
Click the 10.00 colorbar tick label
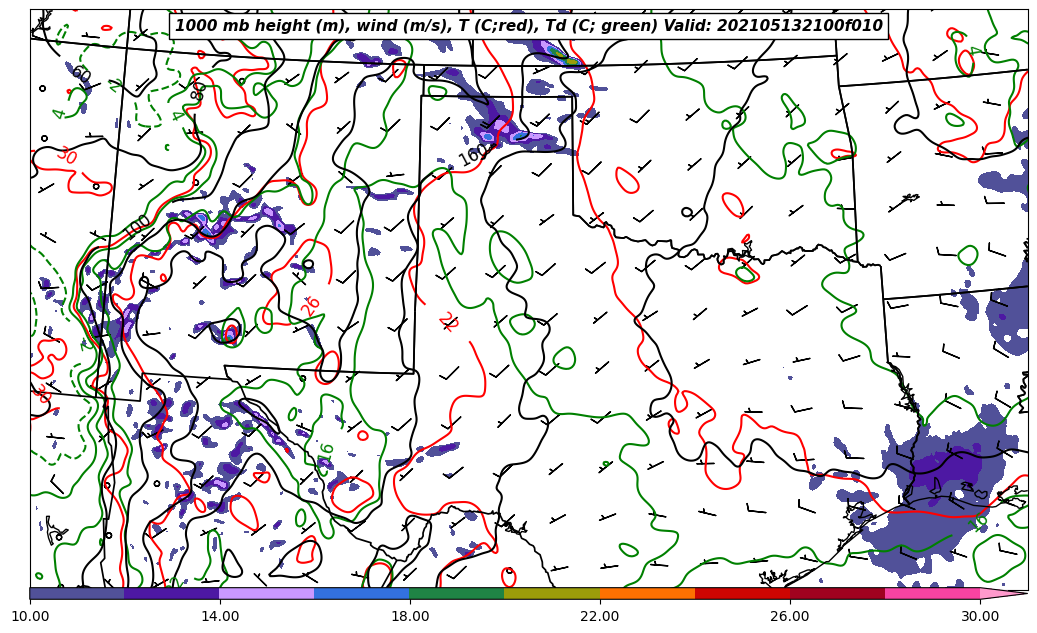click(x=30, y=617)
